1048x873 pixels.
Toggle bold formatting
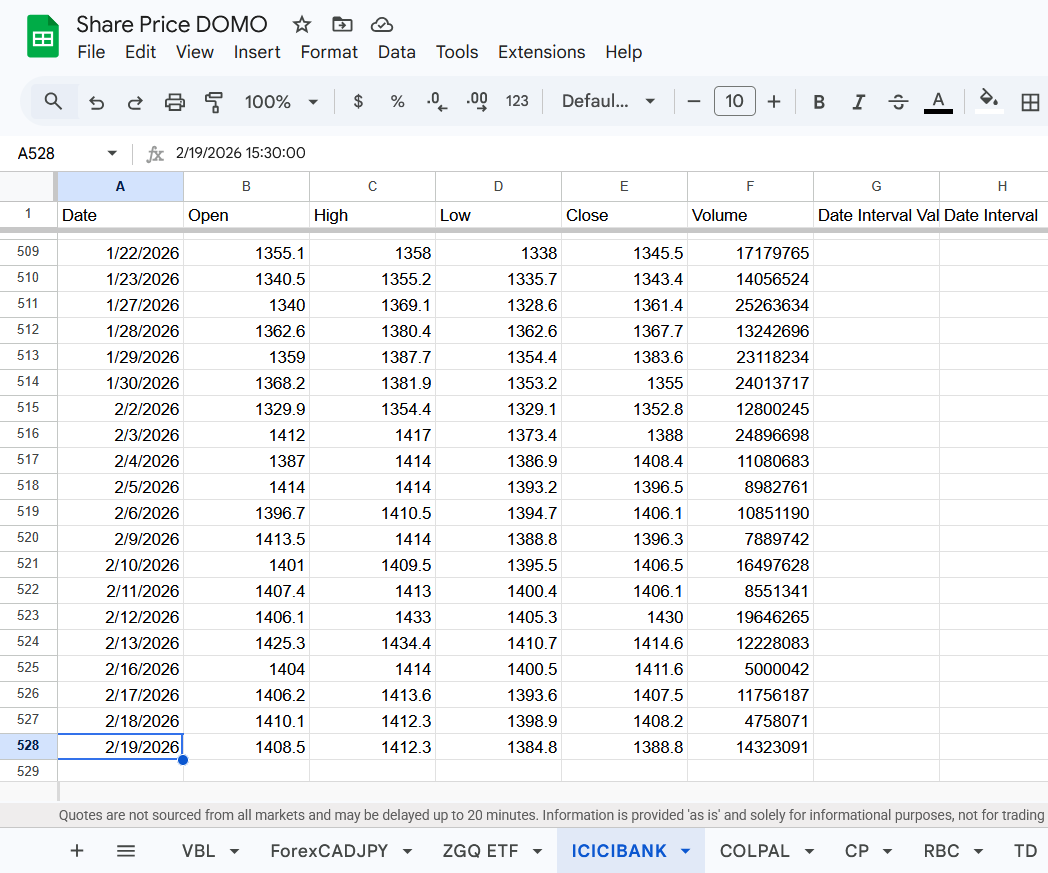coord(819,102)
